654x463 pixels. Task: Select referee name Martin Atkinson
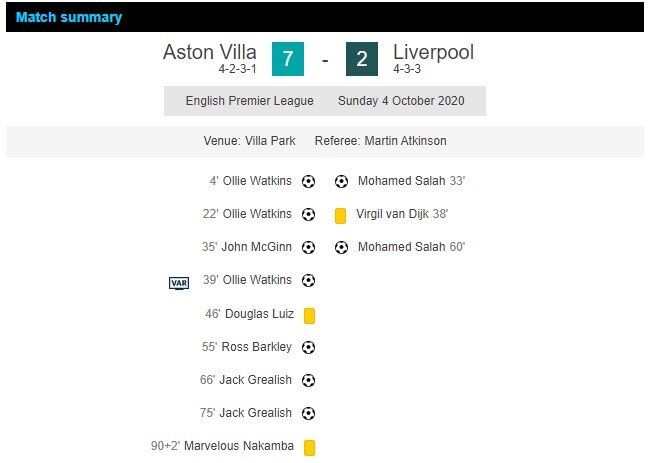[x=404, y=141]
